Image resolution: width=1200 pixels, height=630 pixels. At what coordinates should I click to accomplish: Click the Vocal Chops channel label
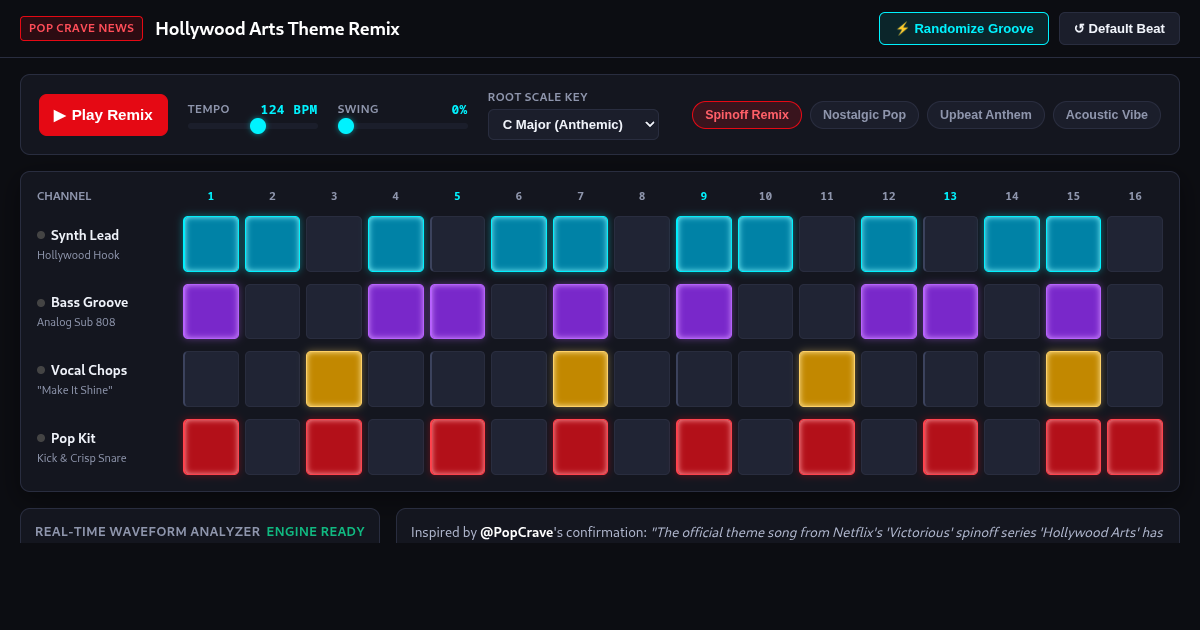coord(89,370)
